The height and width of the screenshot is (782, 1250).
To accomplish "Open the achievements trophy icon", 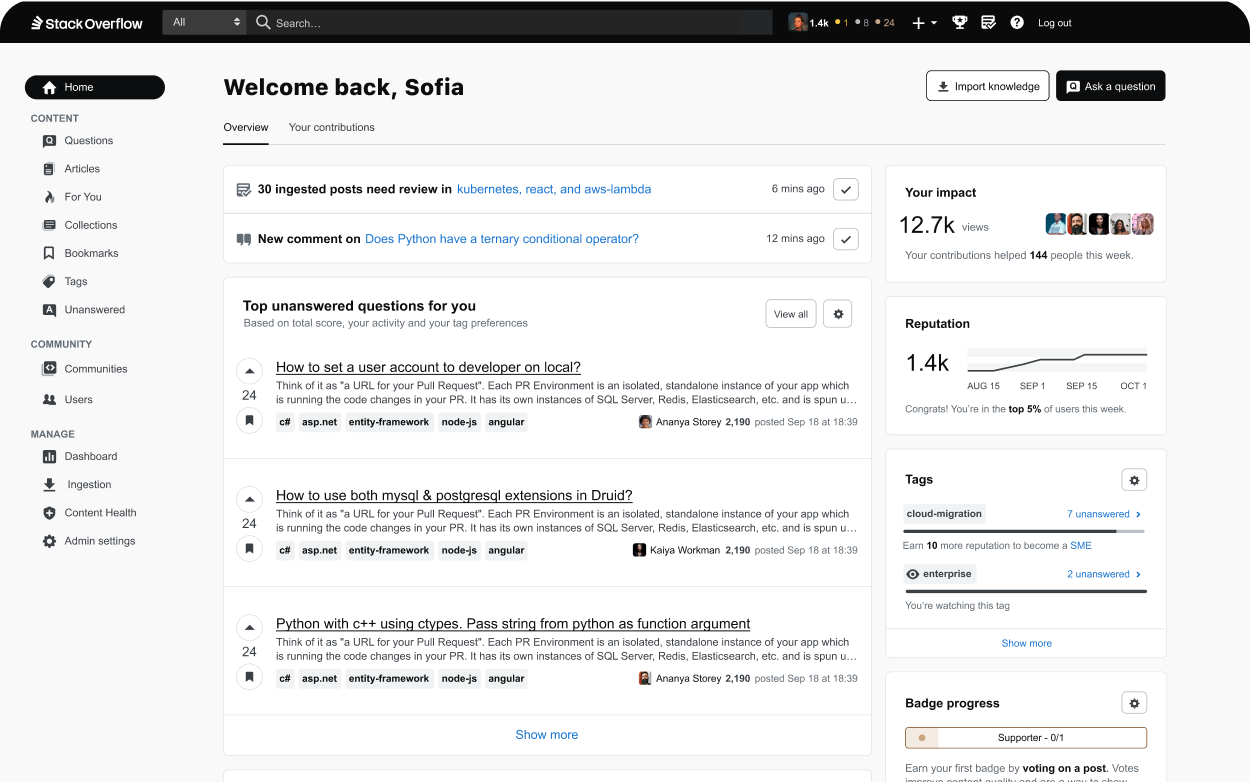I will coord(960,22).
